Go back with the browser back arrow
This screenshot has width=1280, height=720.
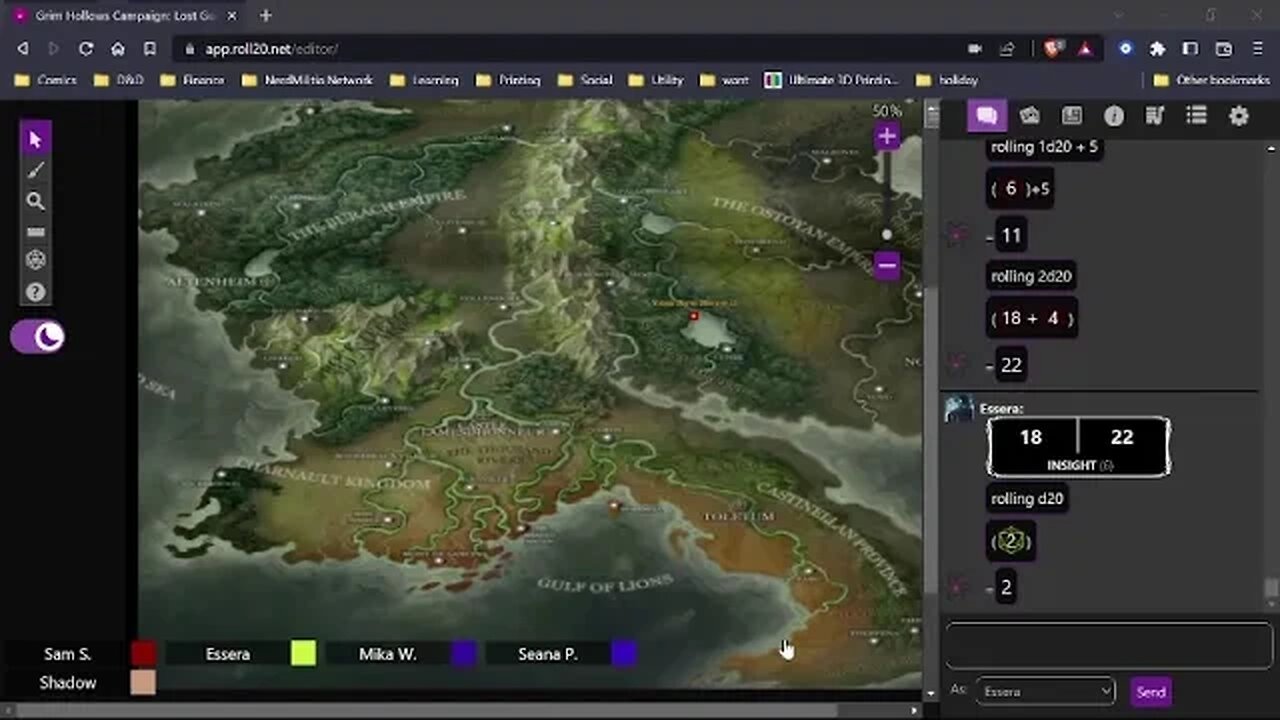pos(23,48)
